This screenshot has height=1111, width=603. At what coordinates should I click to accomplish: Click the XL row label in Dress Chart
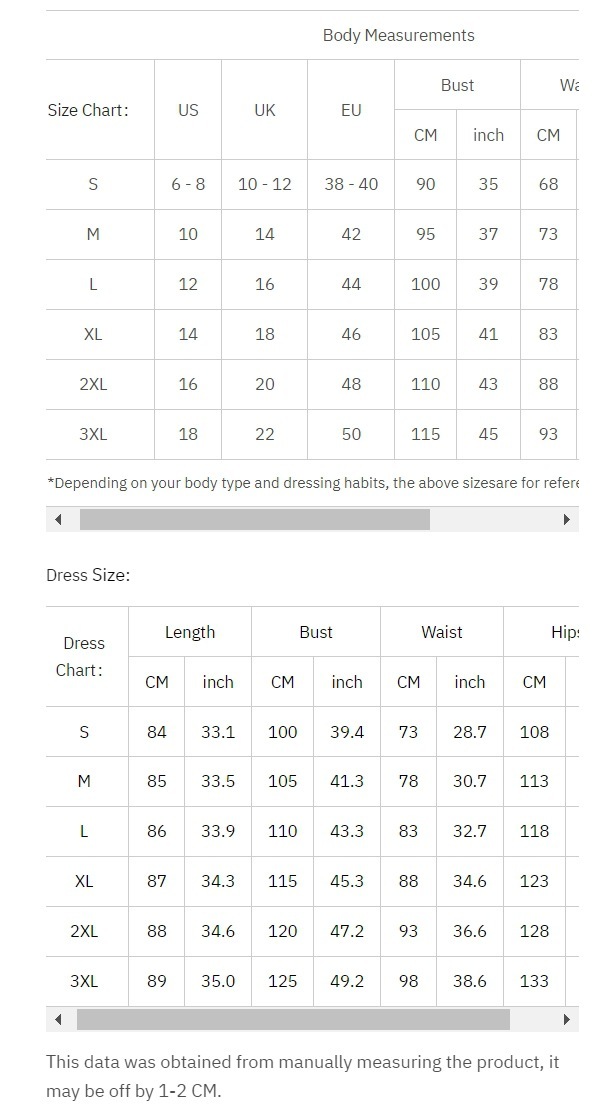pyautogui.click(x=84, y=881)
